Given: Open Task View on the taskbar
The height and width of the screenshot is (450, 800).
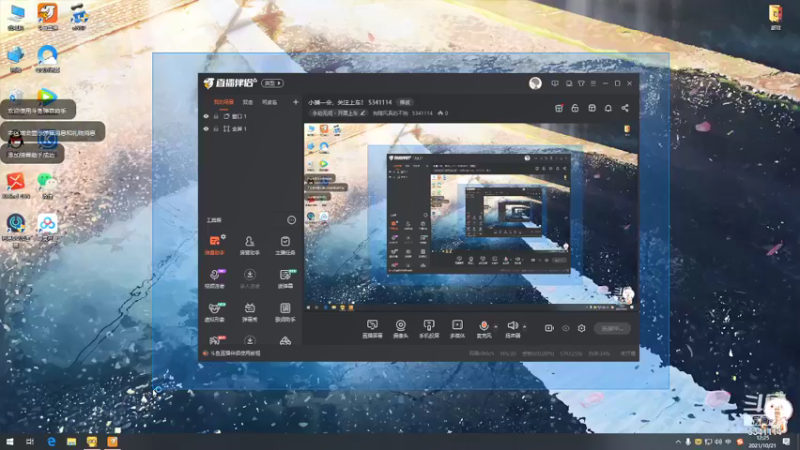Looking at the screenshot, I should (30, 442).
